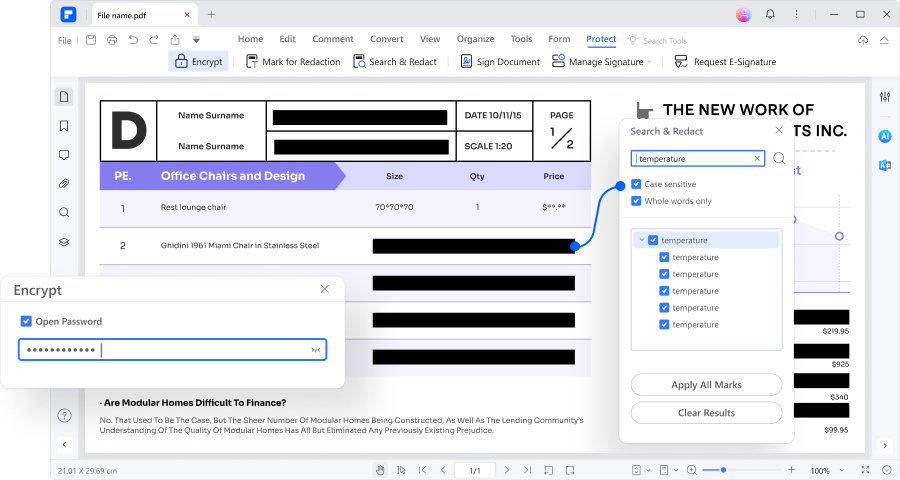The image size is (900, 480).
Task: Click Request E-Signature
Action: point(726,61)
